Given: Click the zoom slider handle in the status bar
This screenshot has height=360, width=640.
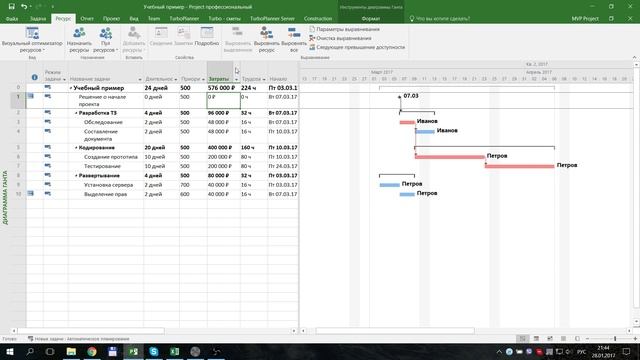Looking at the screenshot, I should click(615, 339).
